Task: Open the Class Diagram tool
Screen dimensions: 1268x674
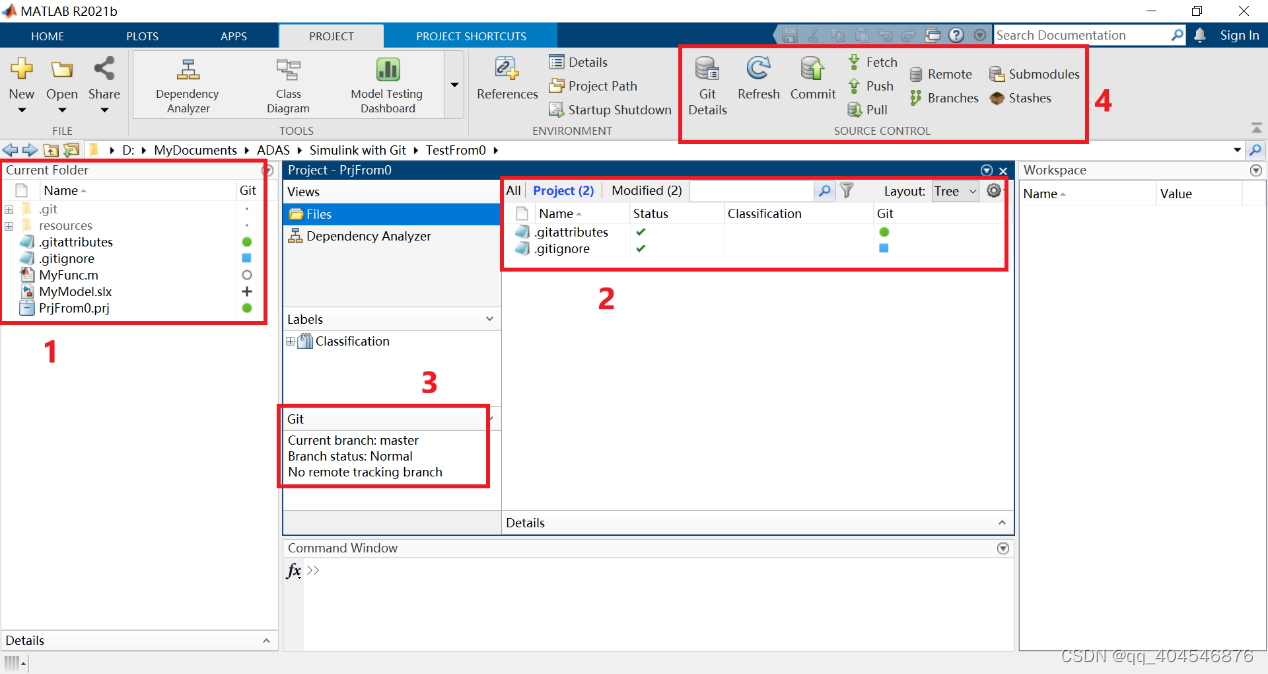Action: coord(288,86)
